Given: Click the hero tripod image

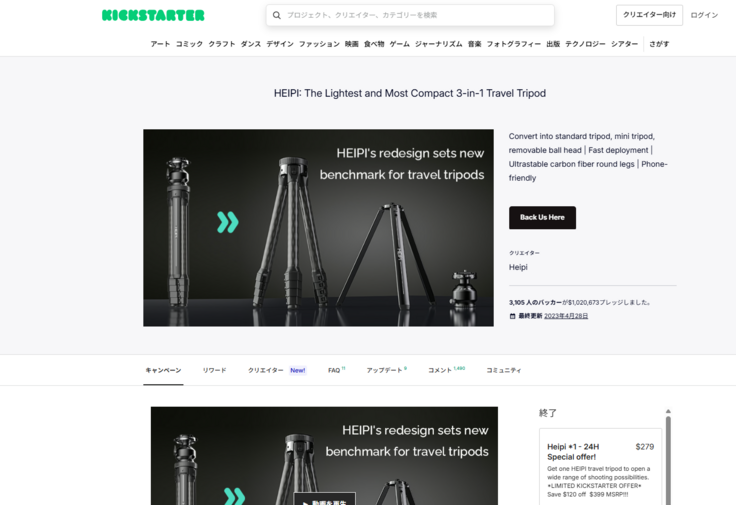Looking at the screenshot, I should tap(318, 228).
